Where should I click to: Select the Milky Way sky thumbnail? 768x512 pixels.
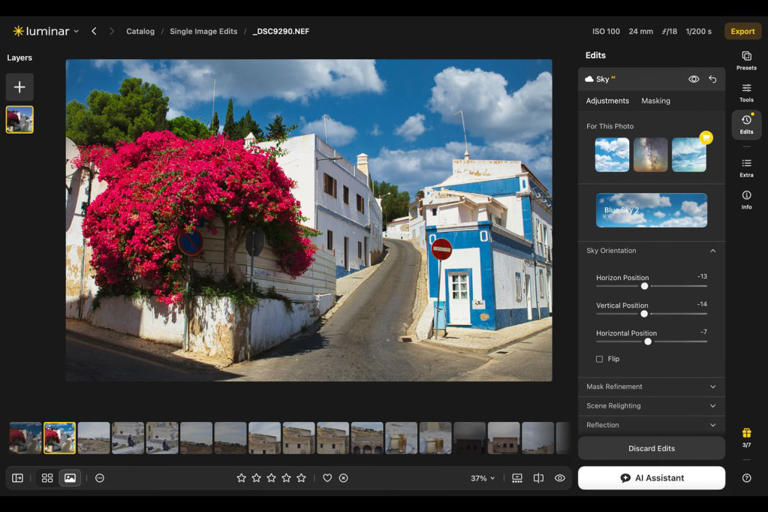(x=650, y=155)
